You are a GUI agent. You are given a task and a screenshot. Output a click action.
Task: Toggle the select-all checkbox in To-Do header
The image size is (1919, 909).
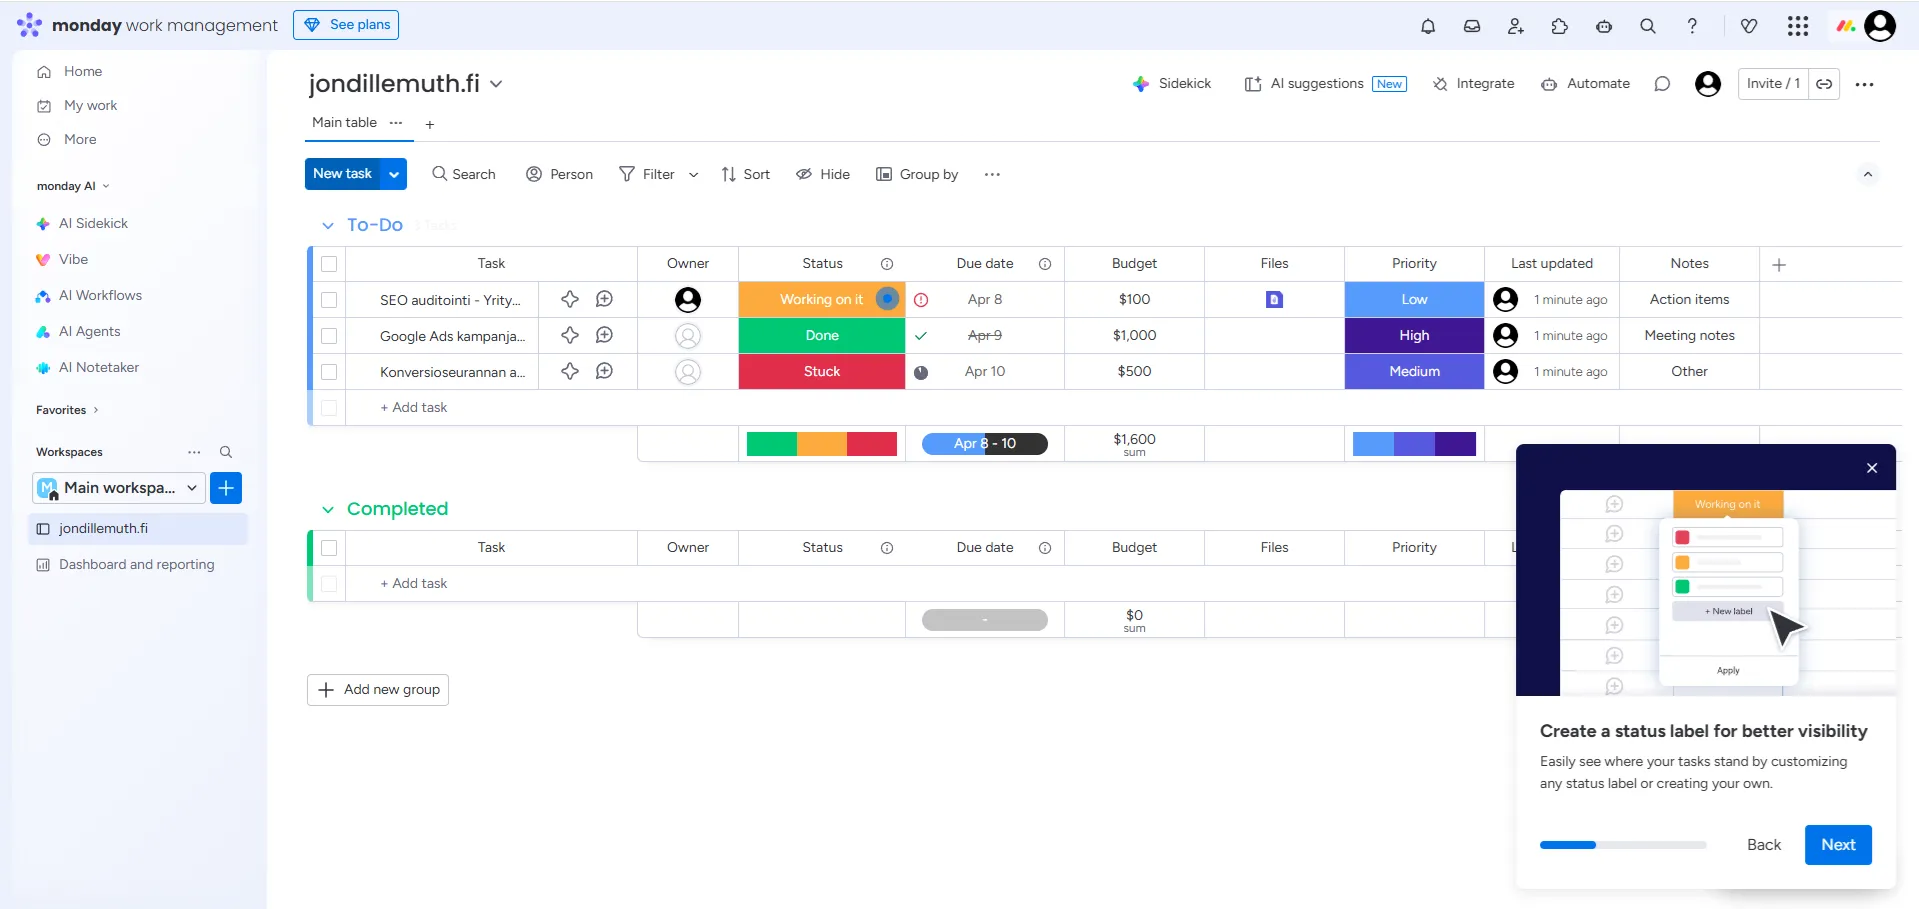[329, 264]
